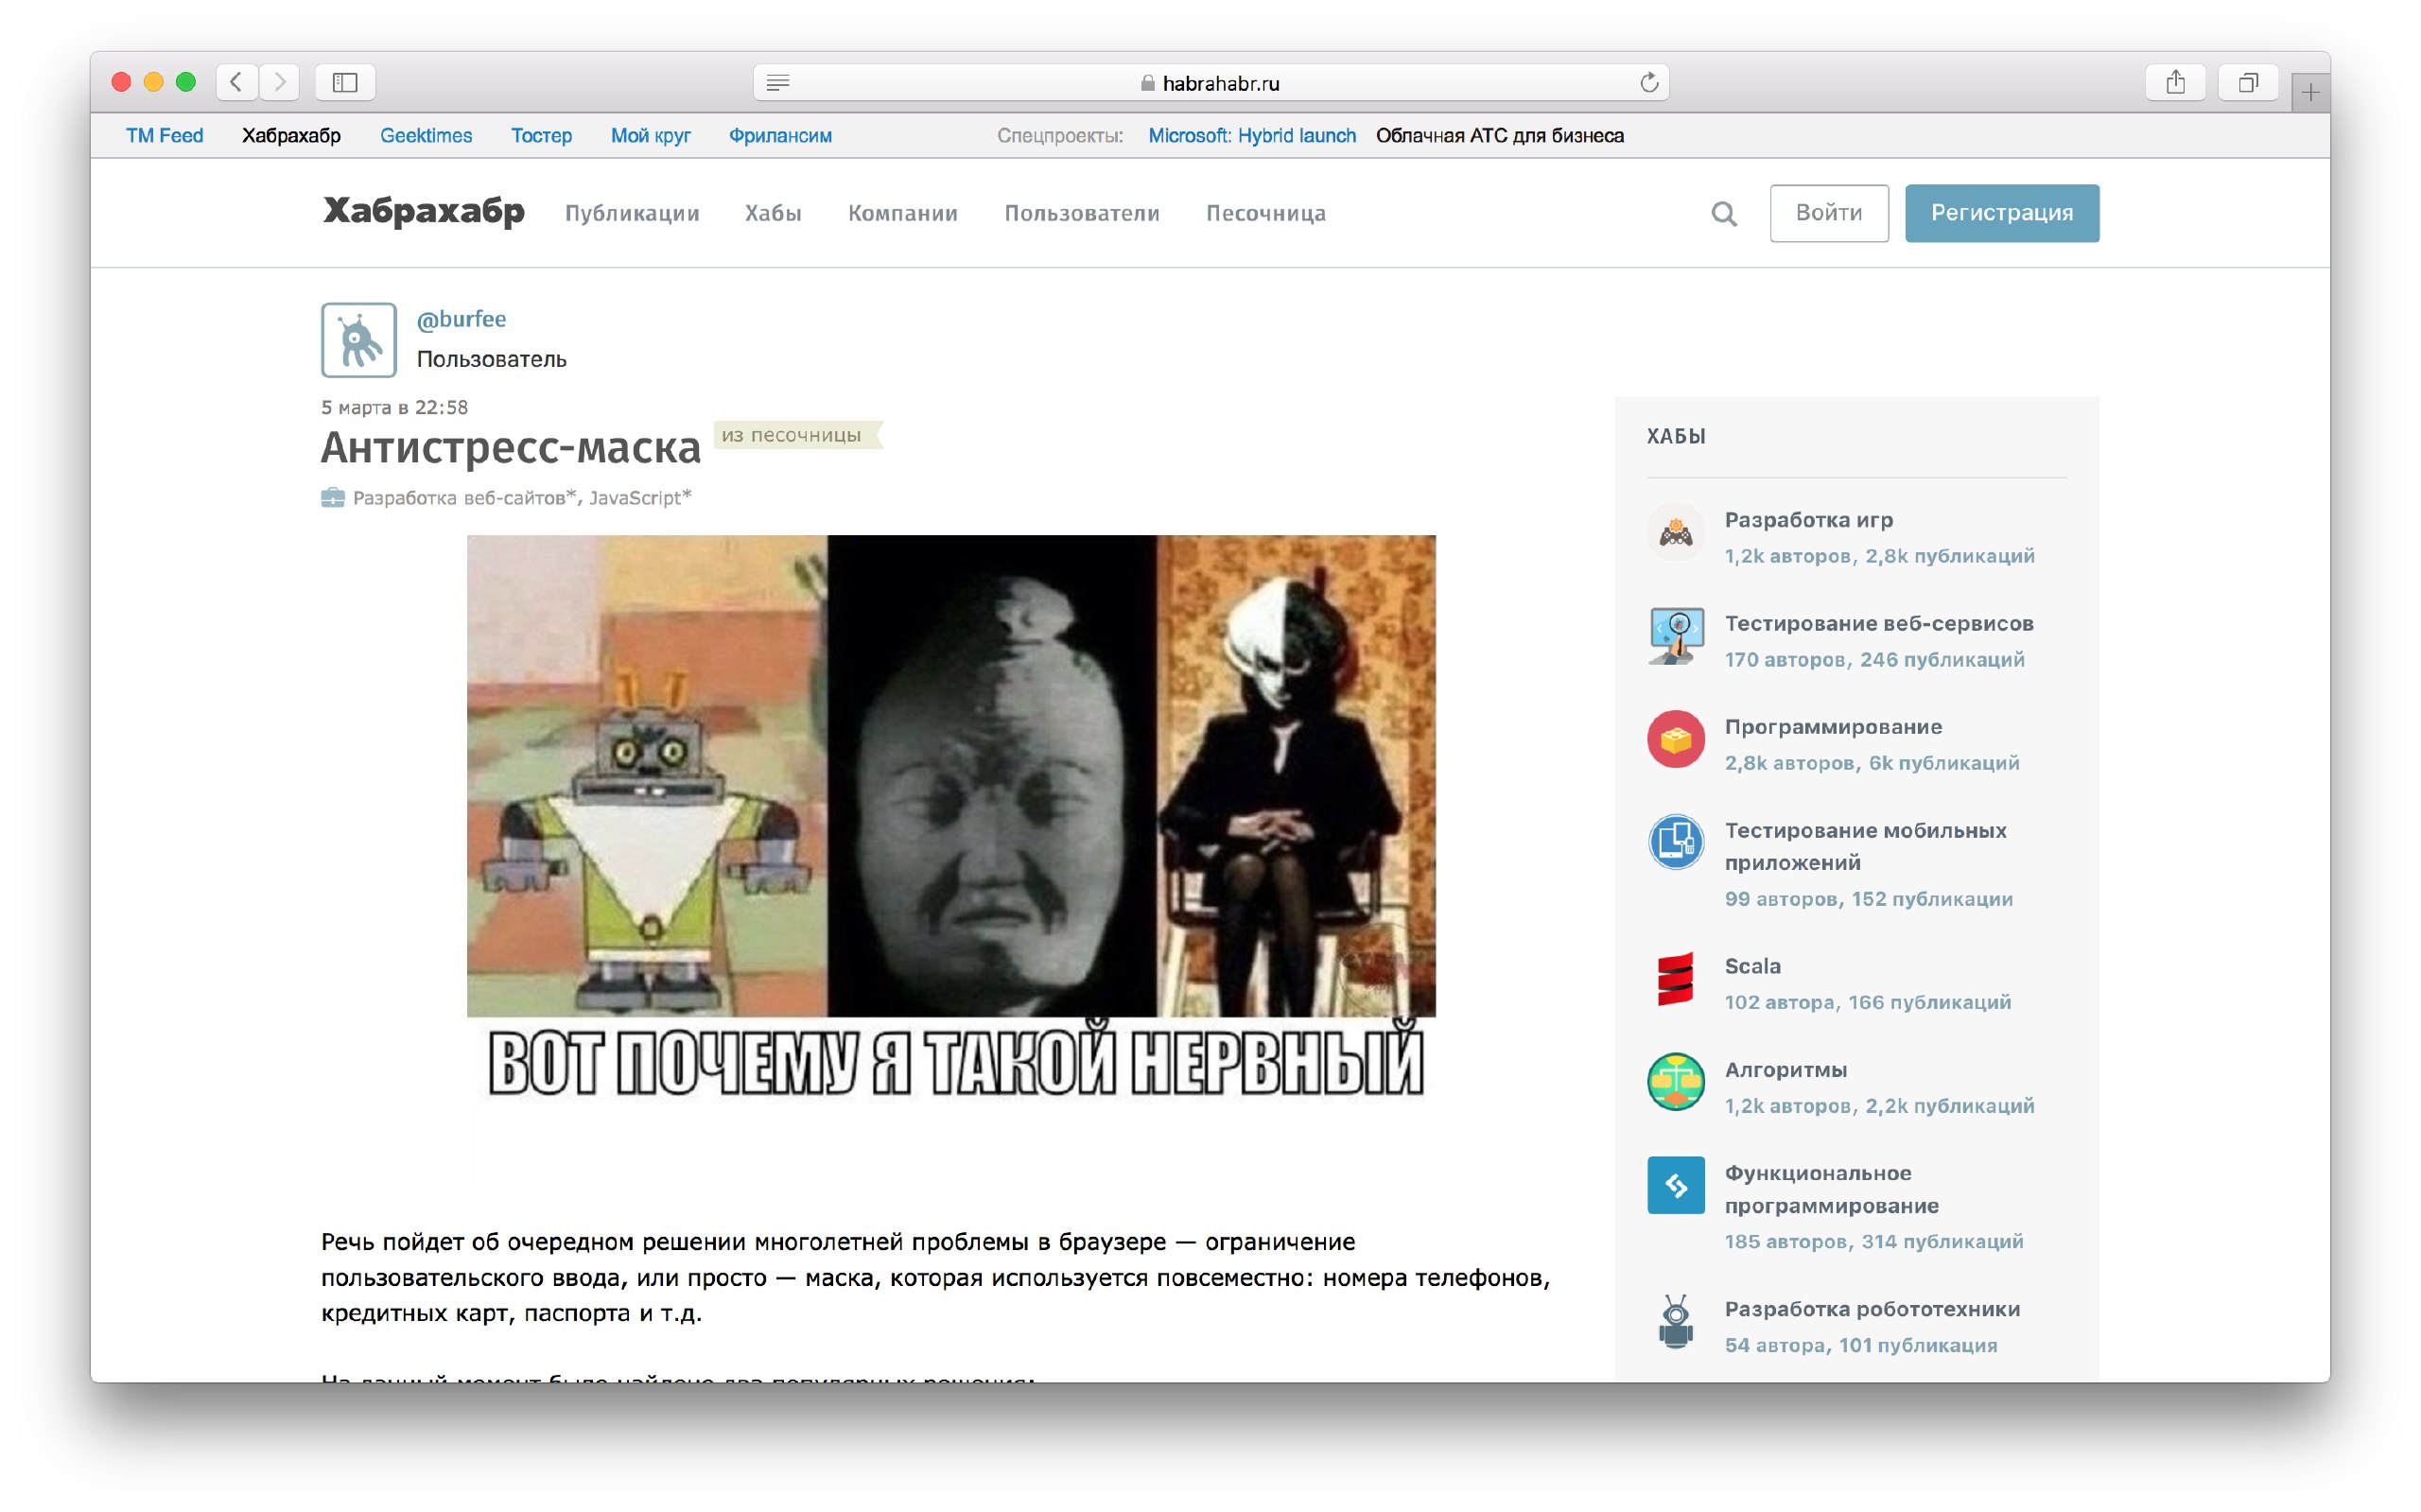The height and width of the screenshot is (1512, 2421).
Task: Click the Войти button
Action: (x=1829, y=213)
